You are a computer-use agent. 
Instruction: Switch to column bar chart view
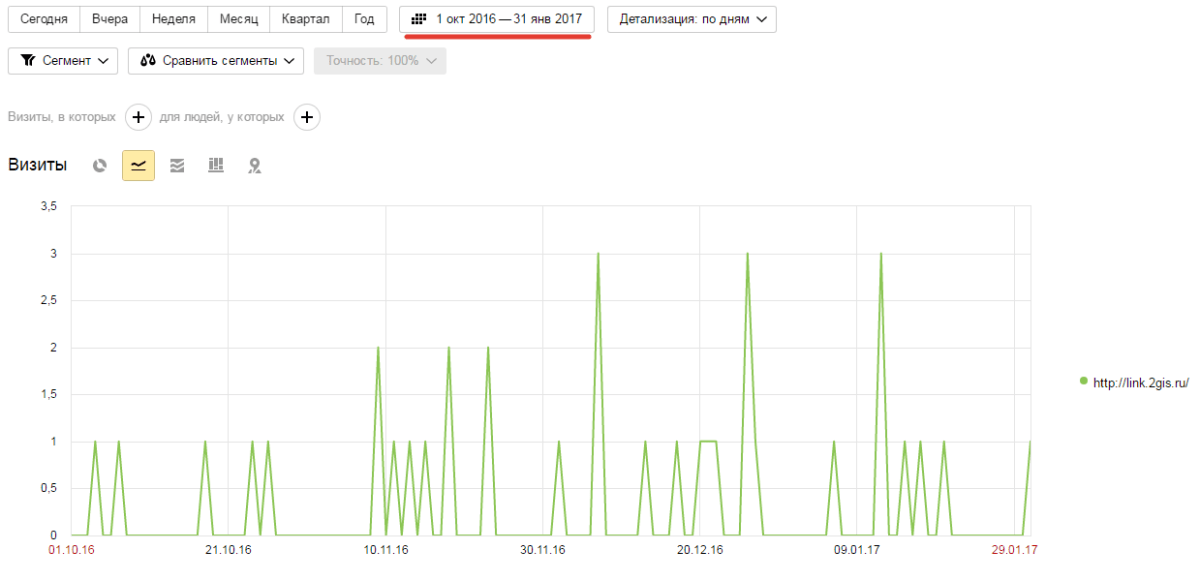pos(215,166)
